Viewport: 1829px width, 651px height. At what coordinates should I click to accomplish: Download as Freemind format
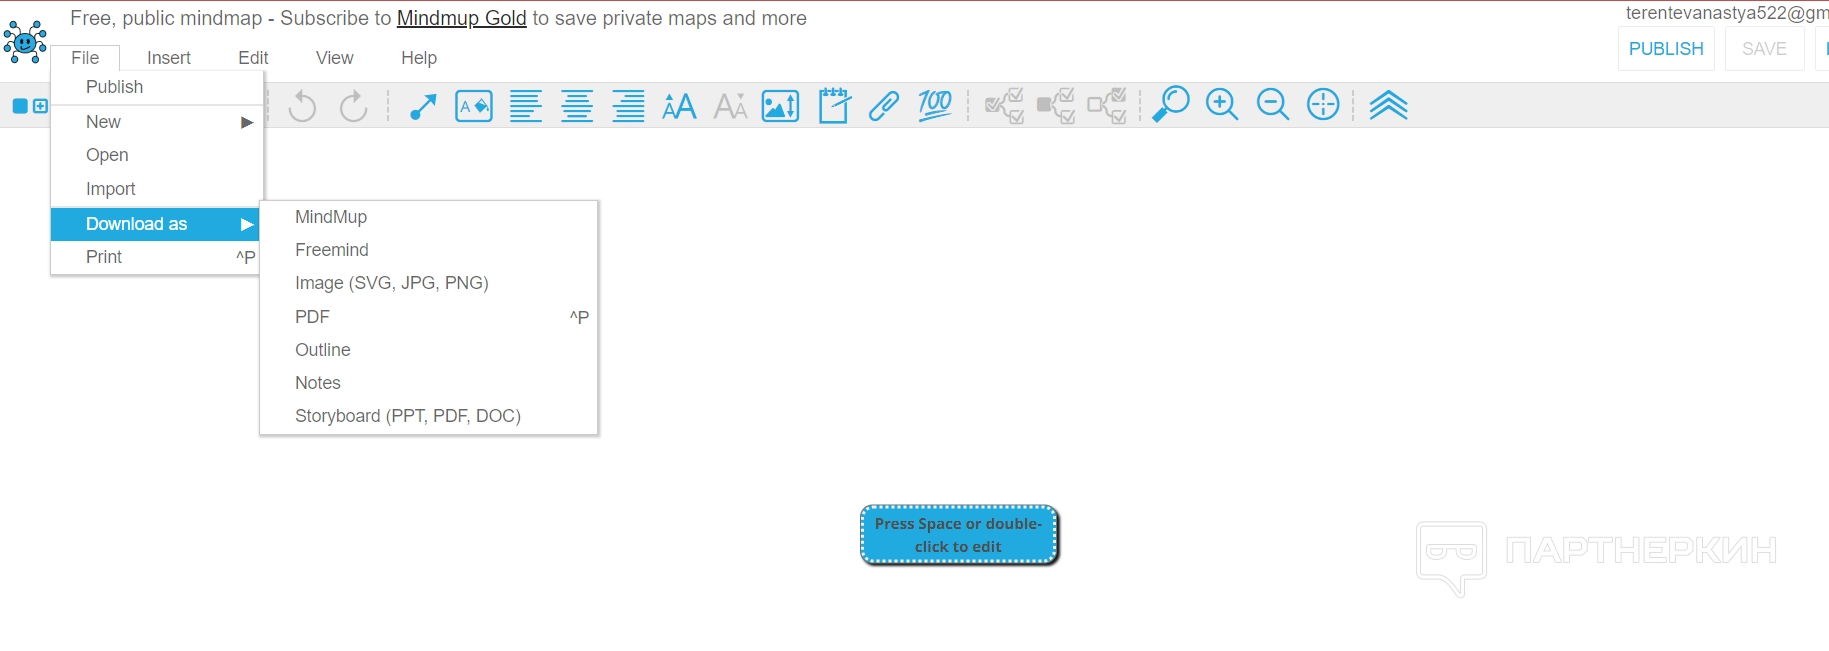pyautogui.click(x=429, y=250)
